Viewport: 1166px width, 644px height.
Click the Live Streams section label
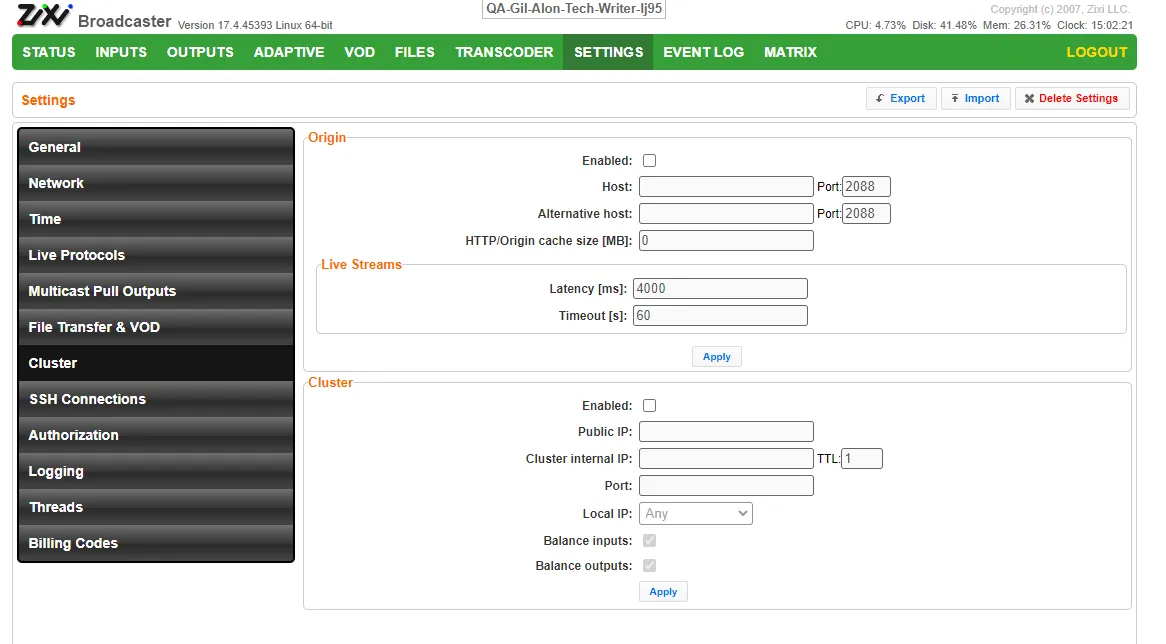tap(361, 265)
